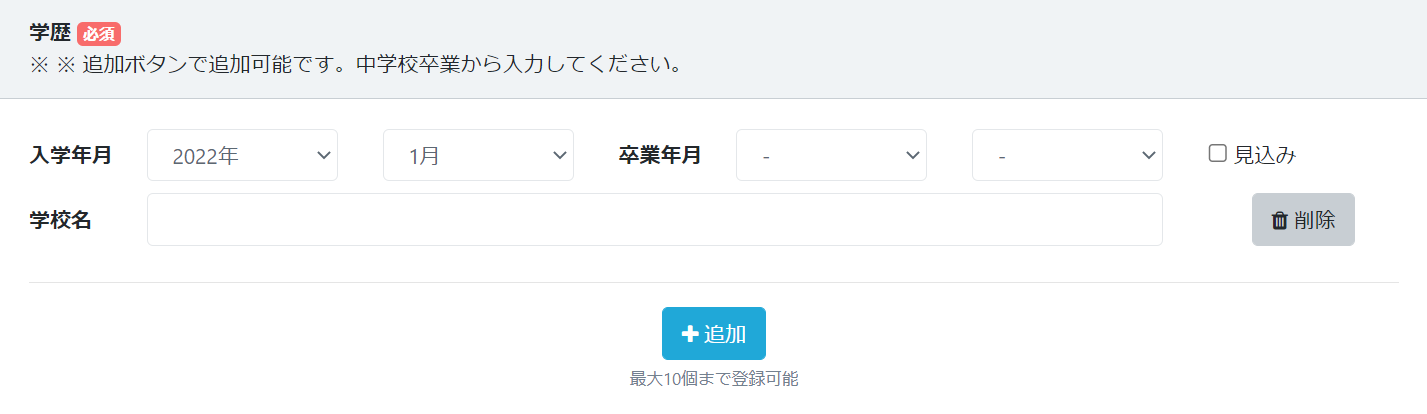Focus the 学校名 text input field

pos(654,220)
